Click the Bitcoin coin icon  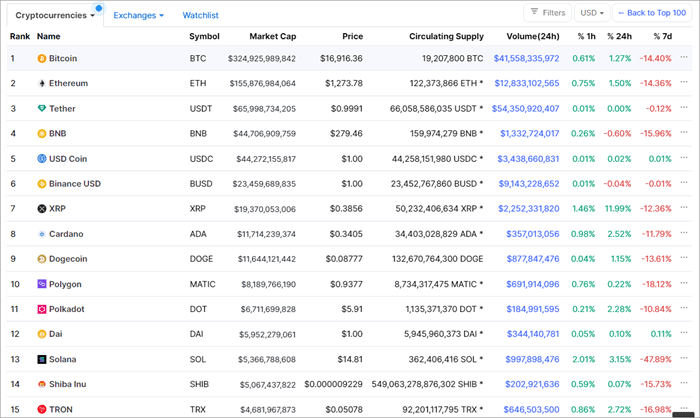[x=42, y=59]
